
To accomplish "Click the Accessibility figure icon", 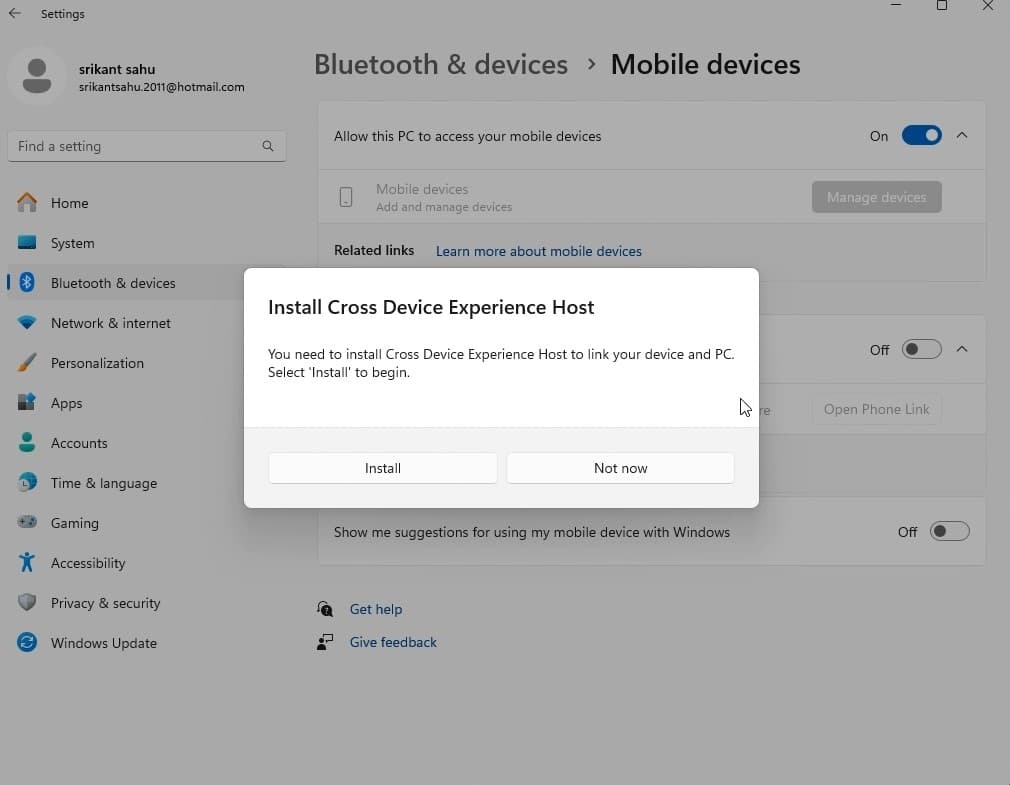I will pyautogui.click(x=27, y=563).
